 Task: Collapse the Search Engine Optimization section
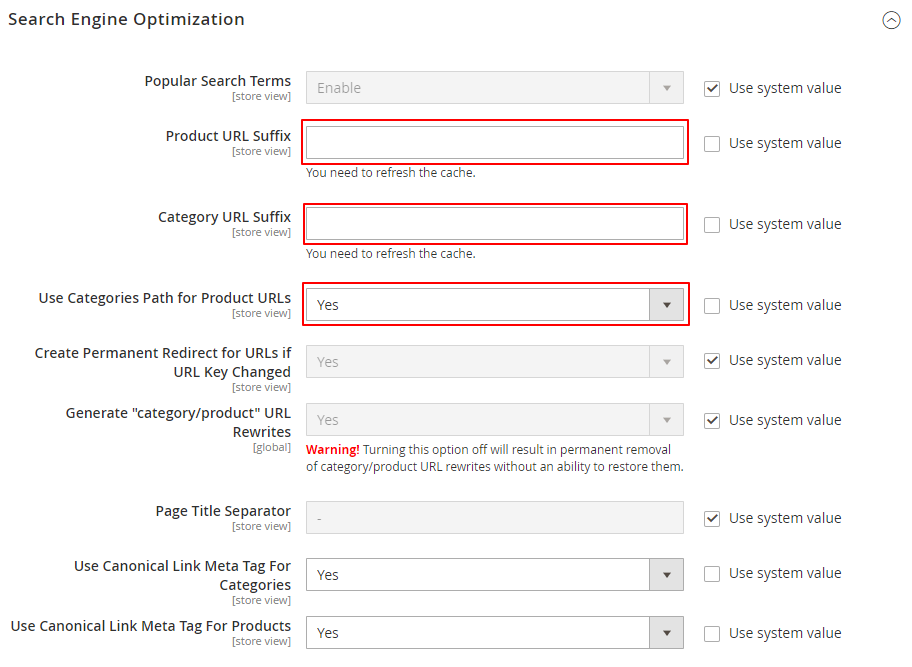[891, 20]
